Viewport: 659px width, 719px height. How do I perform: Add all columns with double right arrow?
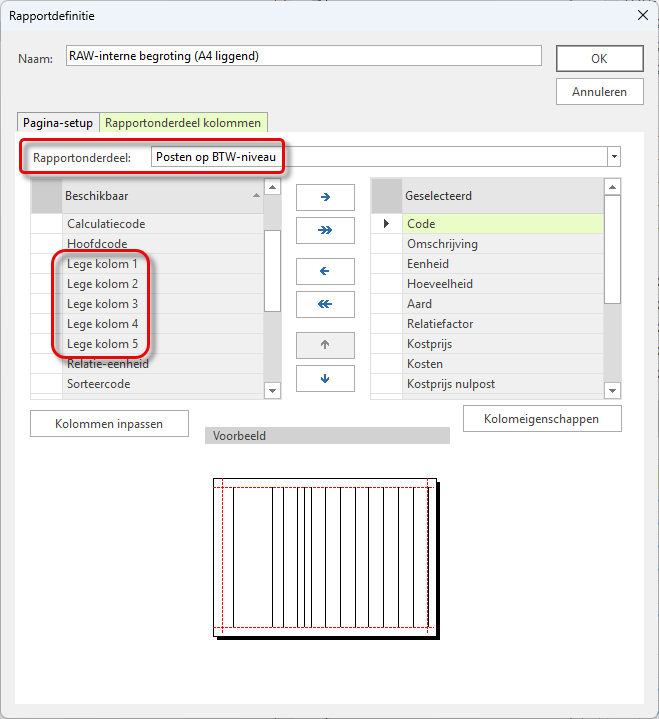point(325,230)
